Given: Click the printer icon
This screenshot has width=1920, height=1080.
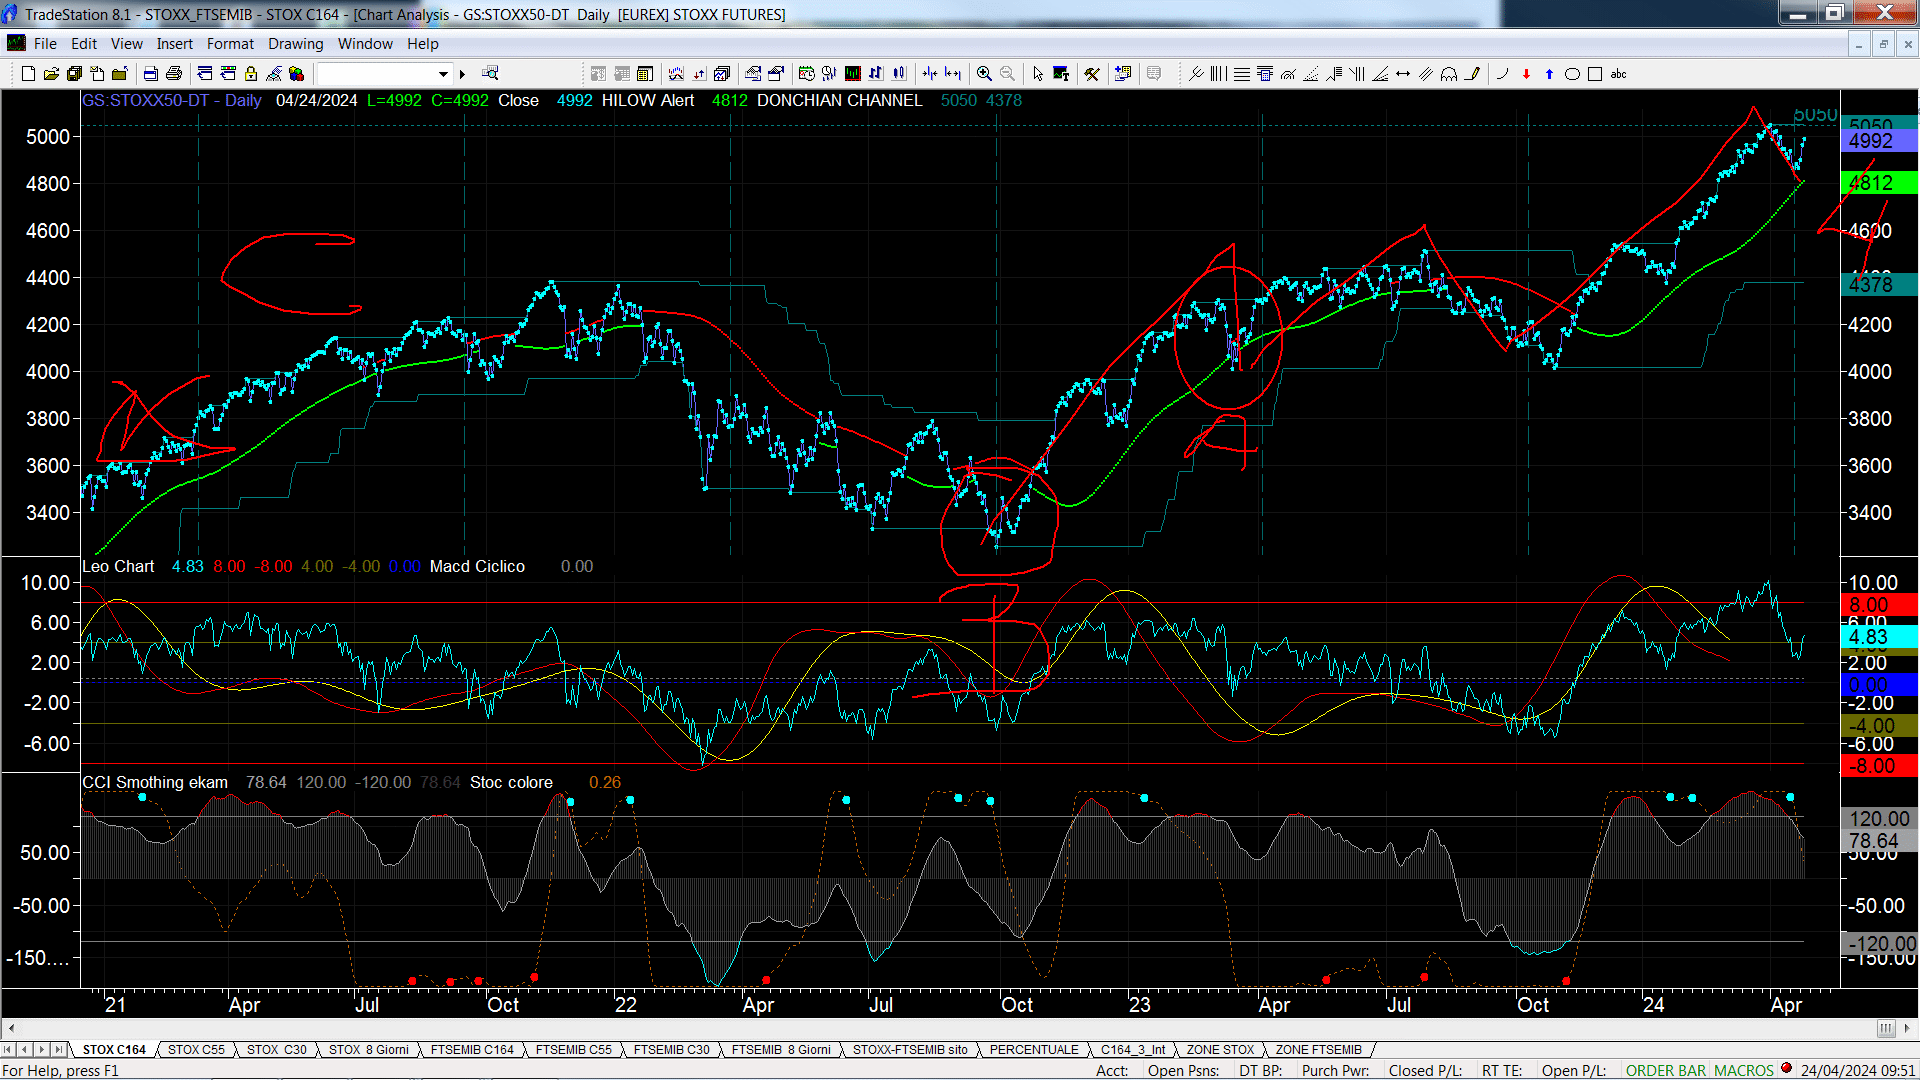Looking at the screenshot, I should point(174,73).
